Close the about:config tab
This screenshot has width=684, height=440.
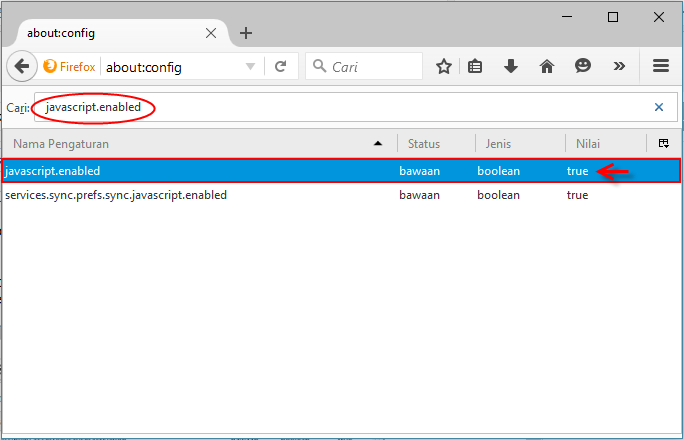point(211,33)
